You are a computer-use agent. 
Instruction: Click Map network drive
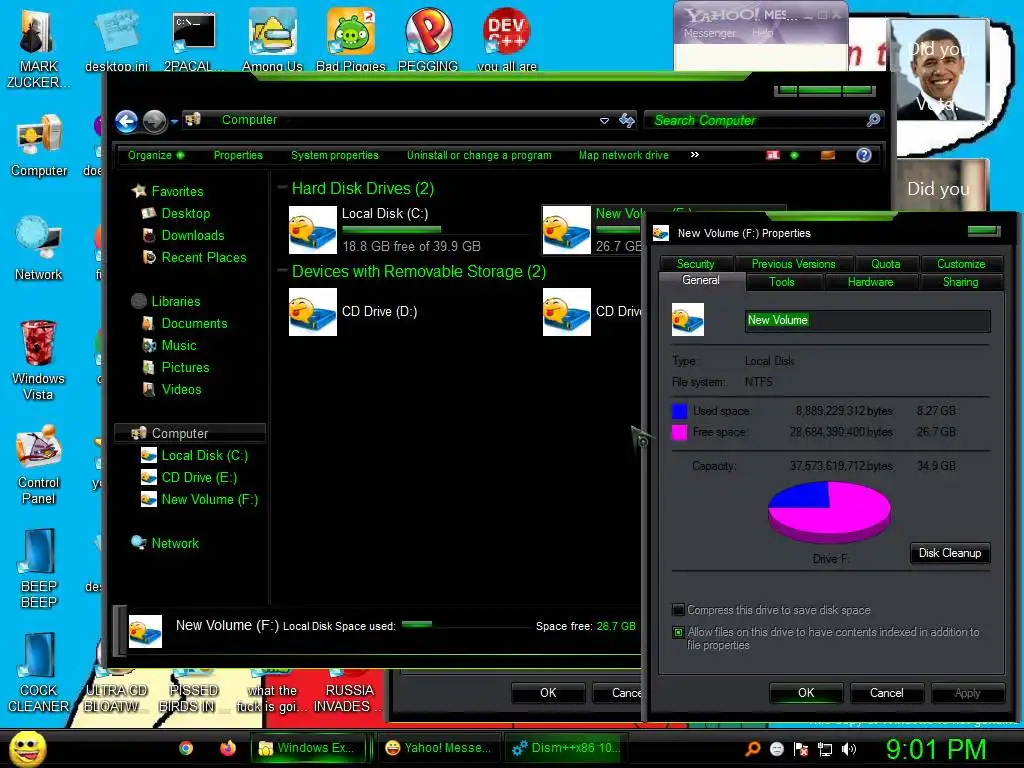[623, 155]
